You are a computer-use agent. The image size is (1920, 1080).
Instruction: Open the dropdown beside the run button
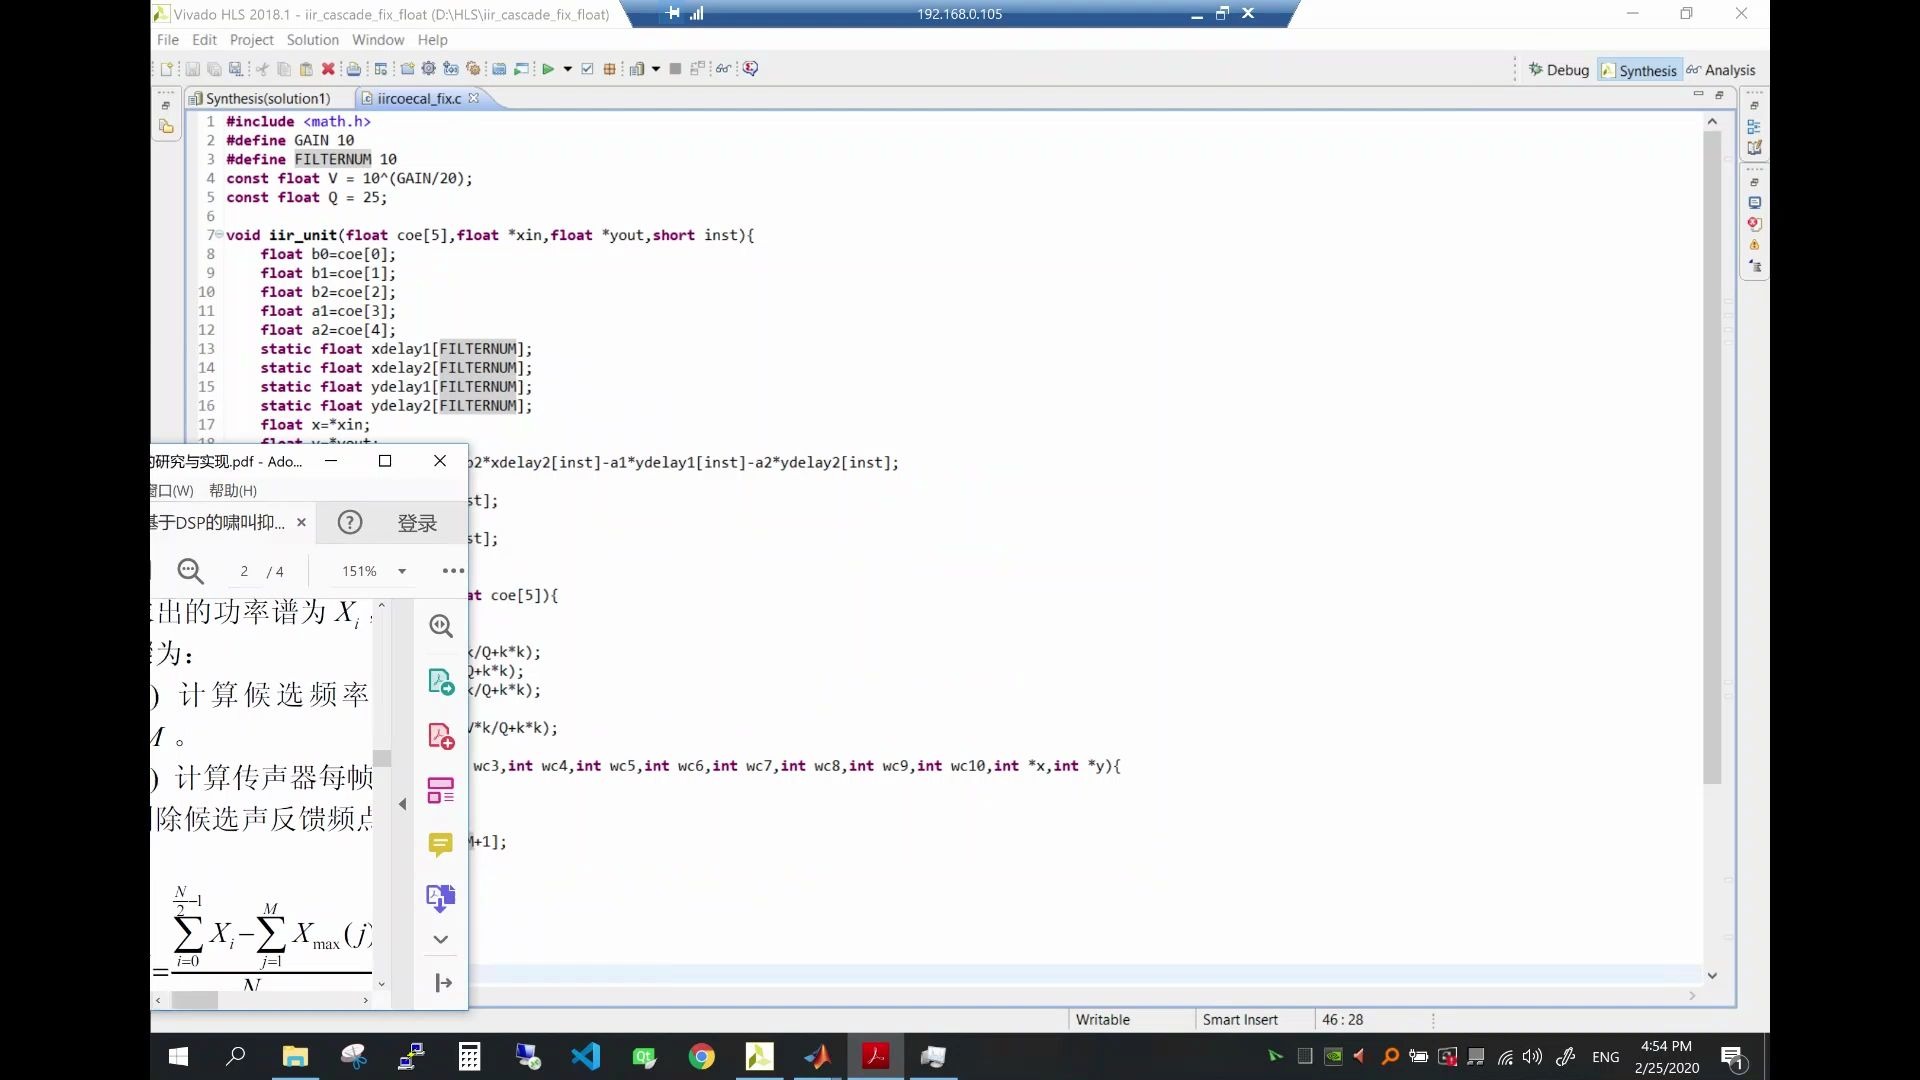point(568,69)
